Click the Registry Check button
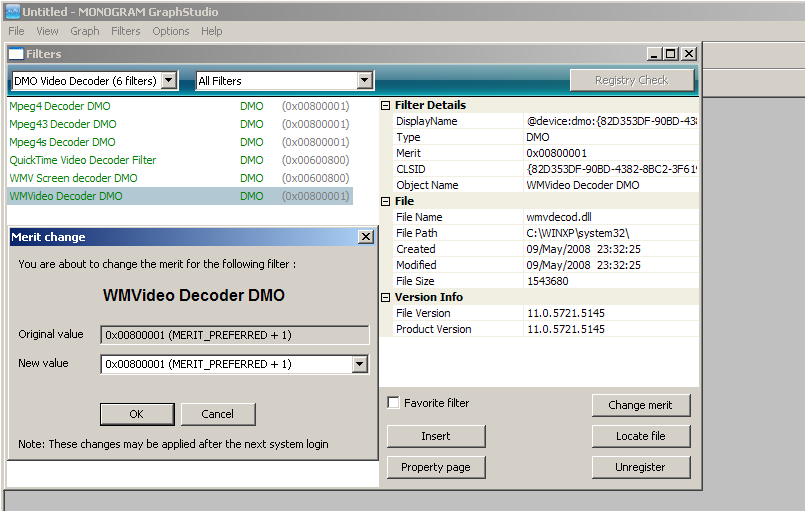Screen dimensions: 805x511 (632, 80)
